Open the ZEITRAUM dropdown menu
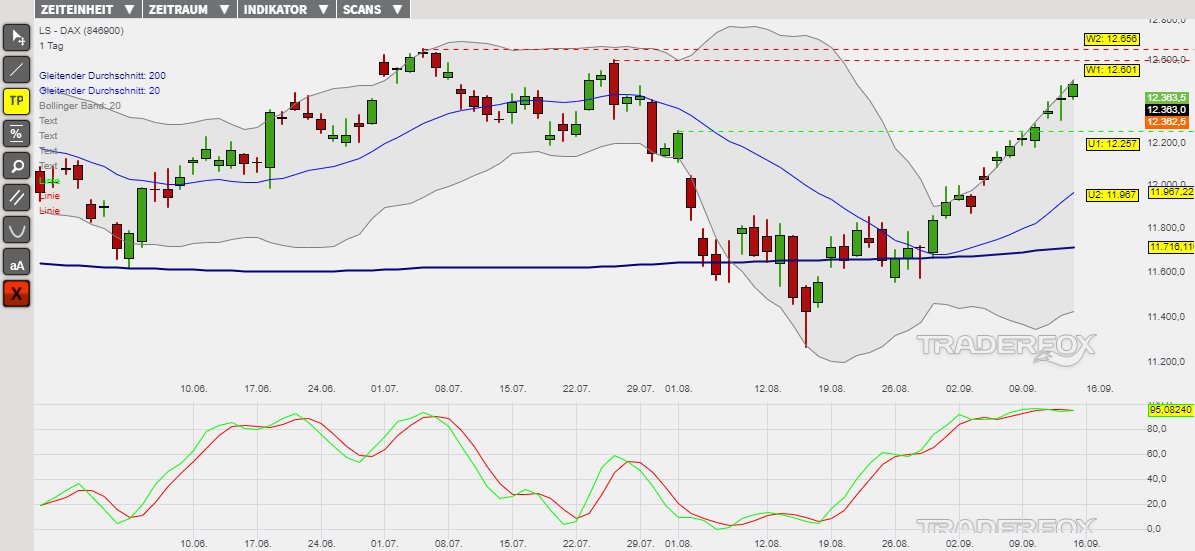Viewport: 1195px width, 551px height. [190, 9]
